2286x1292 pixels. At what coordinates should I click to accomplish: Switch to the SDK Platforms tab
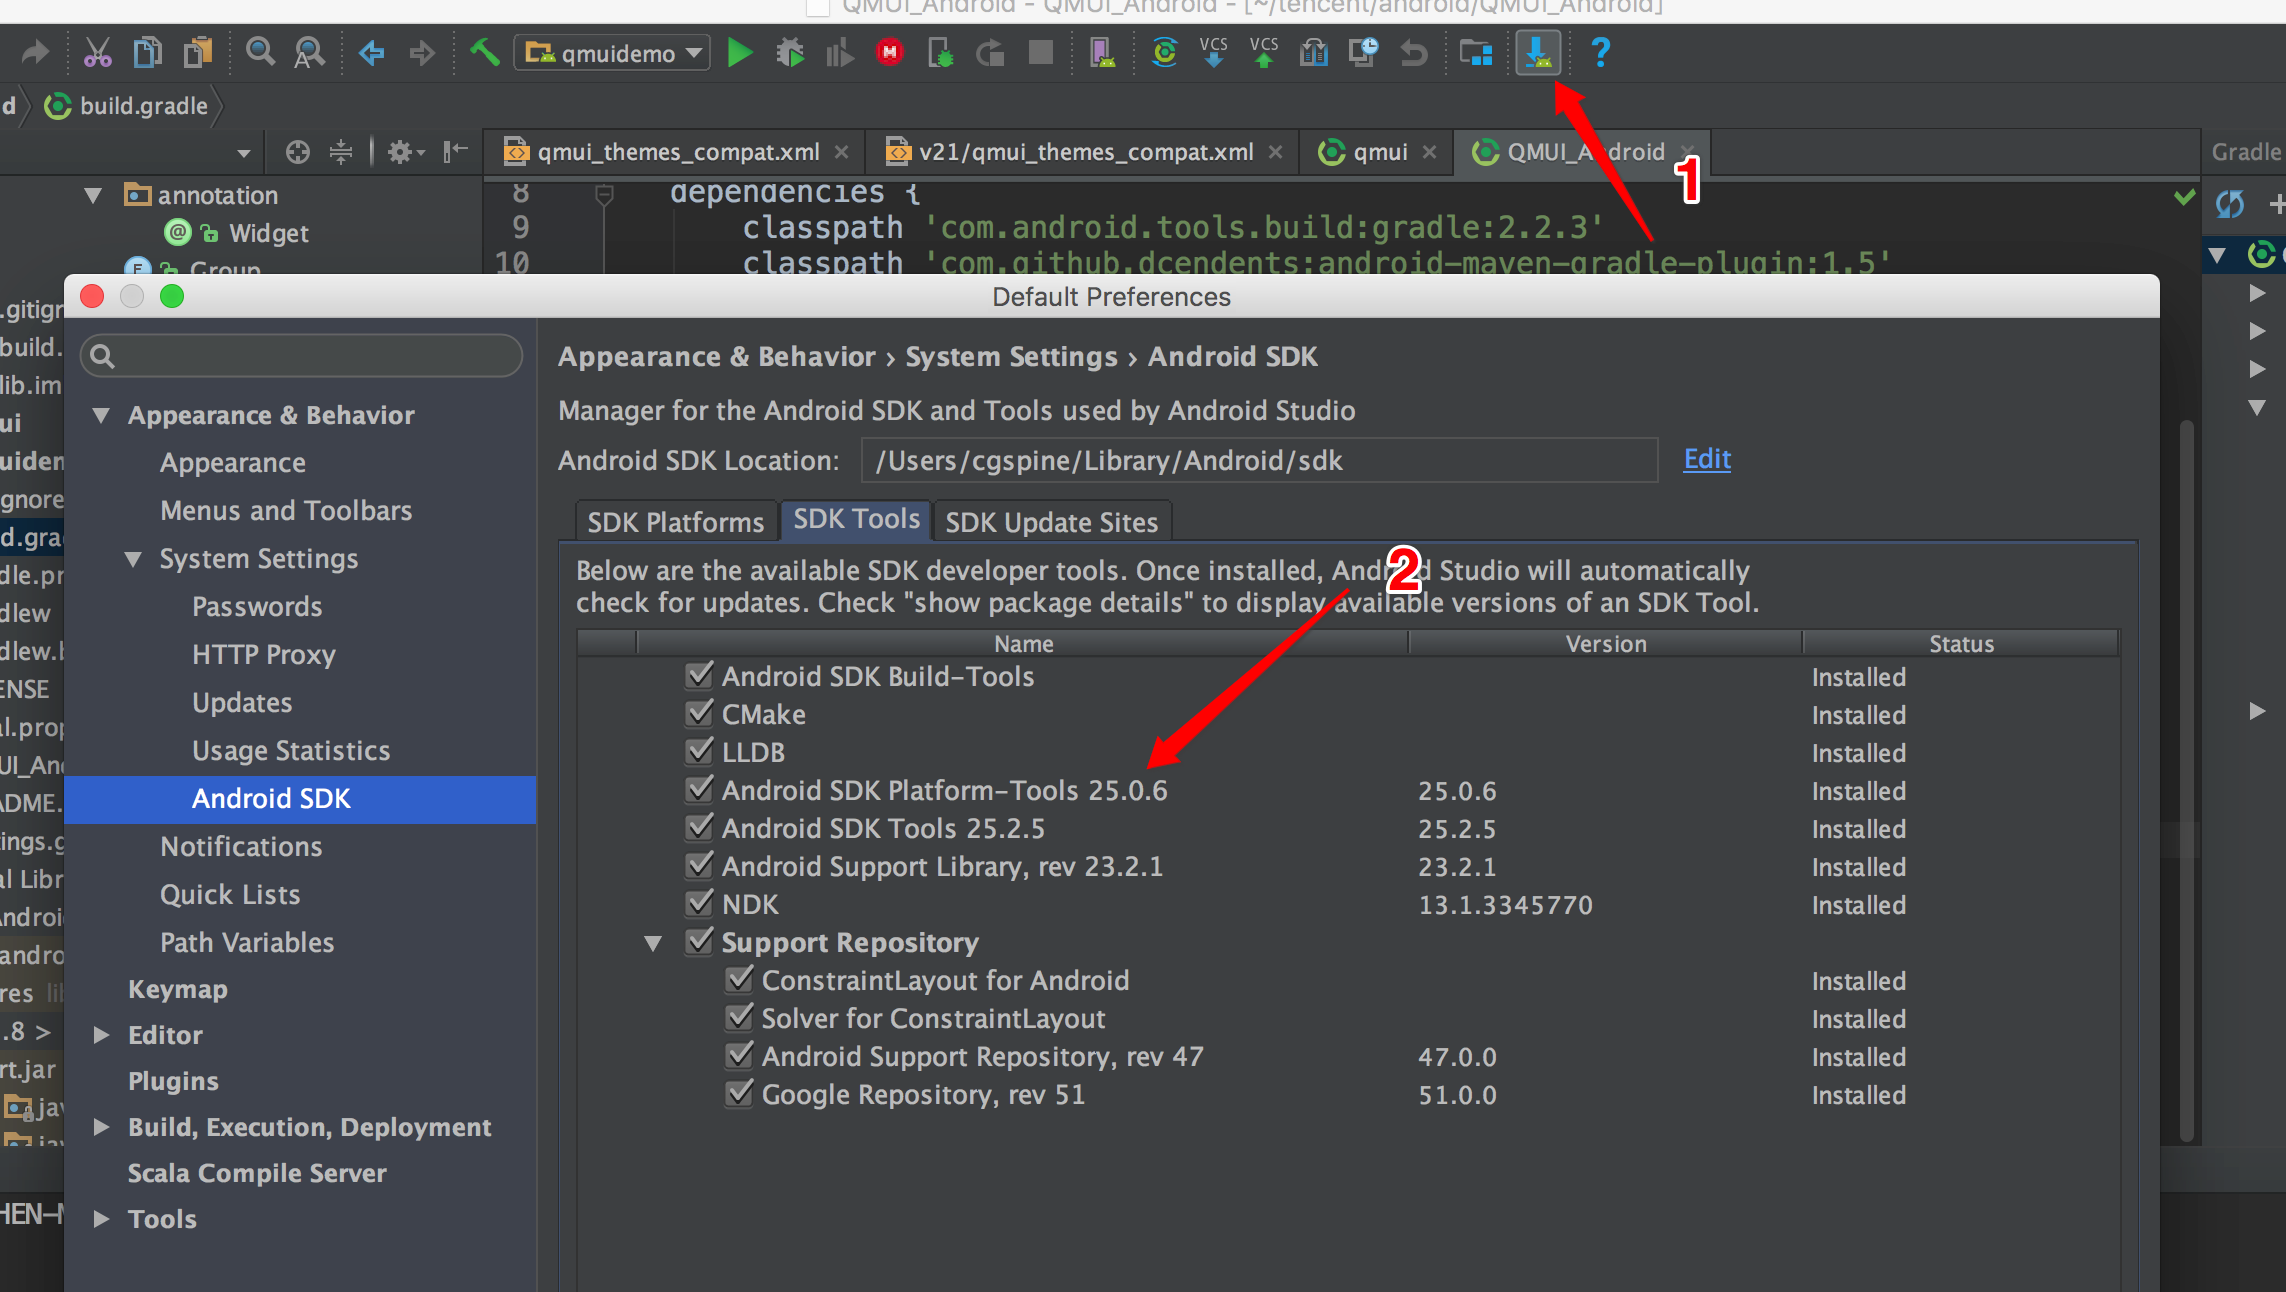[674, 521]
